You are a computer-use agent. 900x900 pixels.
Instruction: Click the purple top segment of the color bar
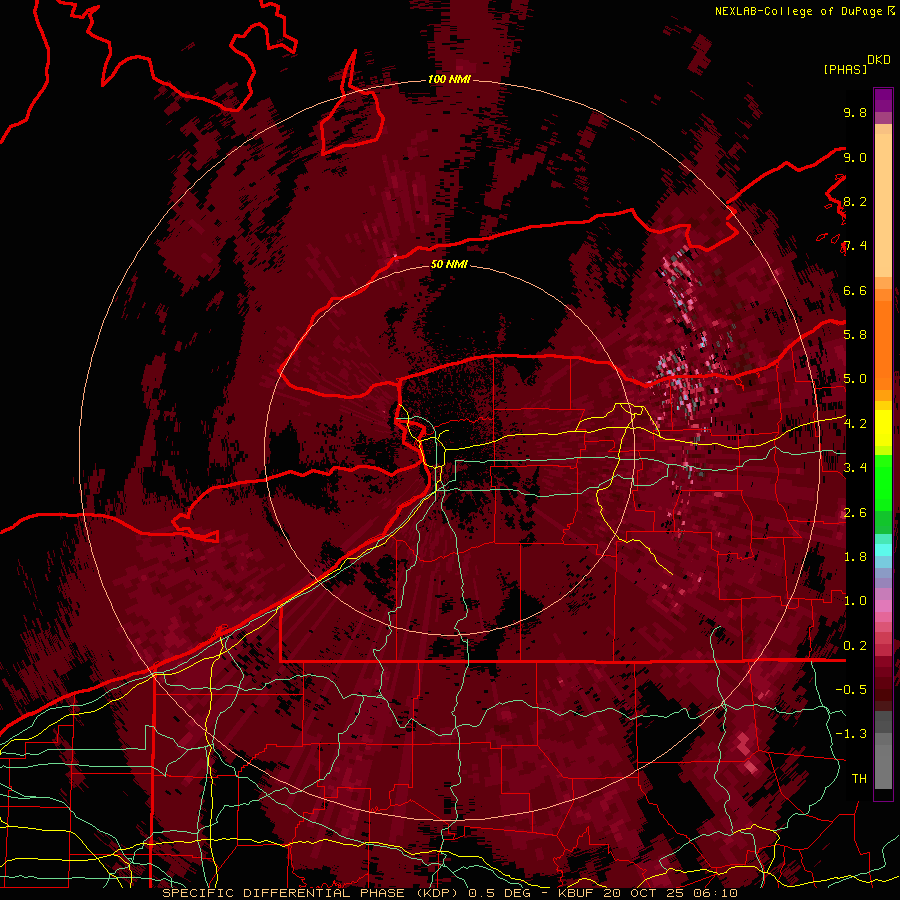click(883, 100)
